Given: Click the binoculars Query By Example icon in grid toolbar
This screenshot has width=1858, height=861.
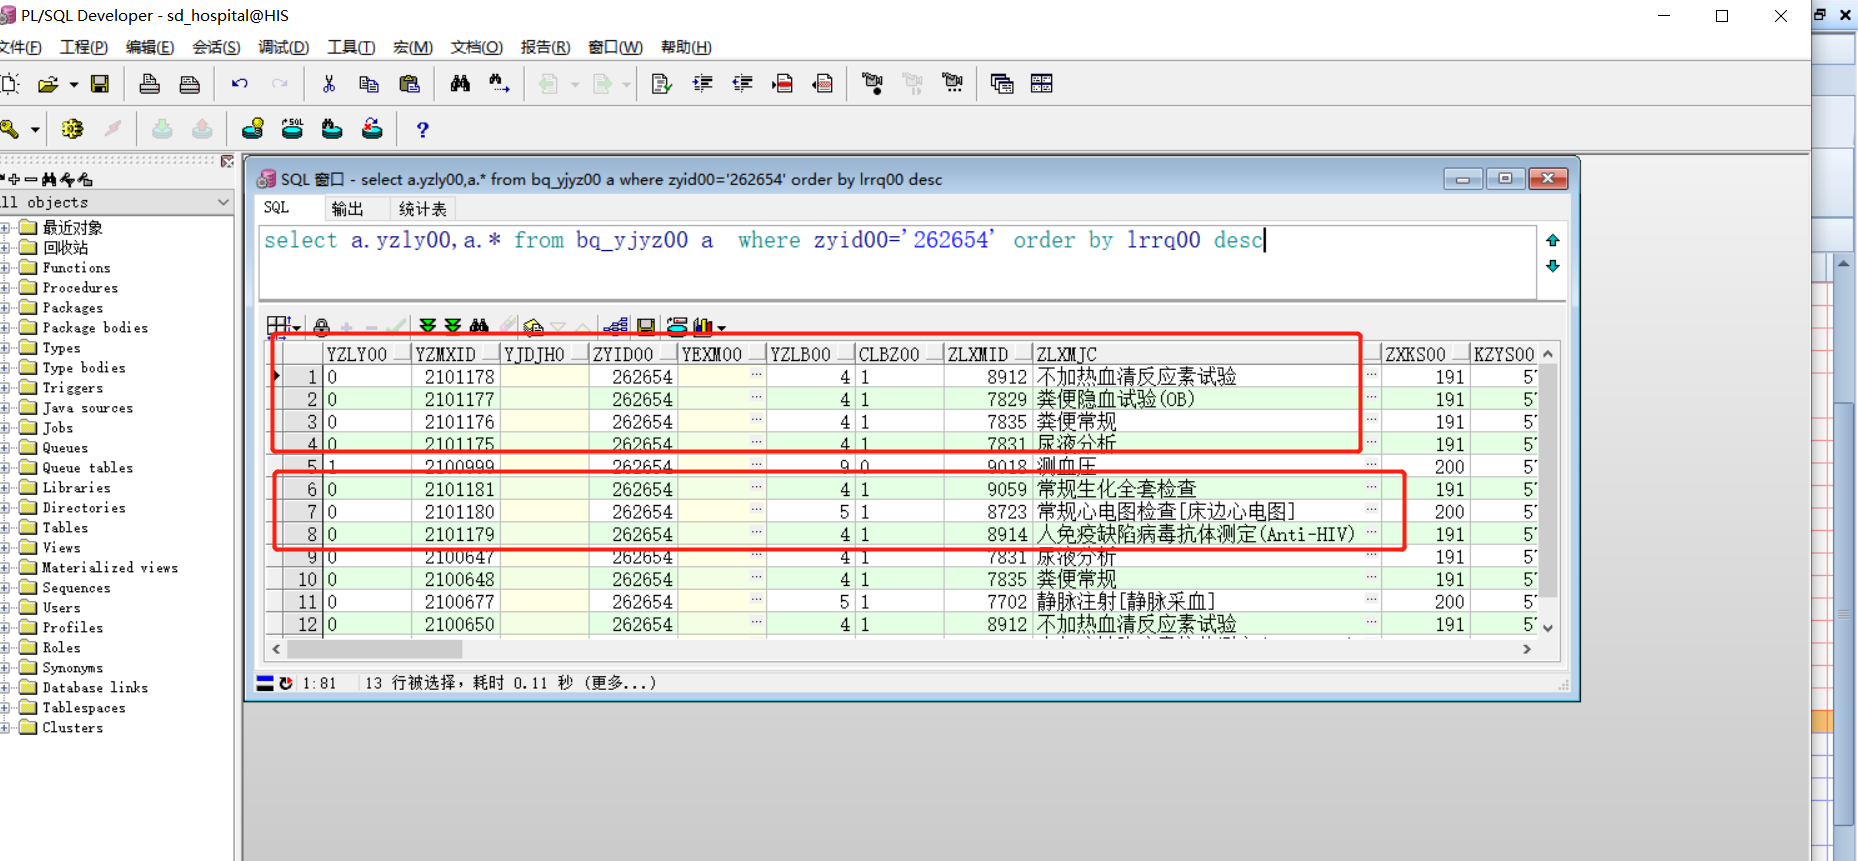Looking at the screenshot, I should pyautogui.click(x=479, y=326).
